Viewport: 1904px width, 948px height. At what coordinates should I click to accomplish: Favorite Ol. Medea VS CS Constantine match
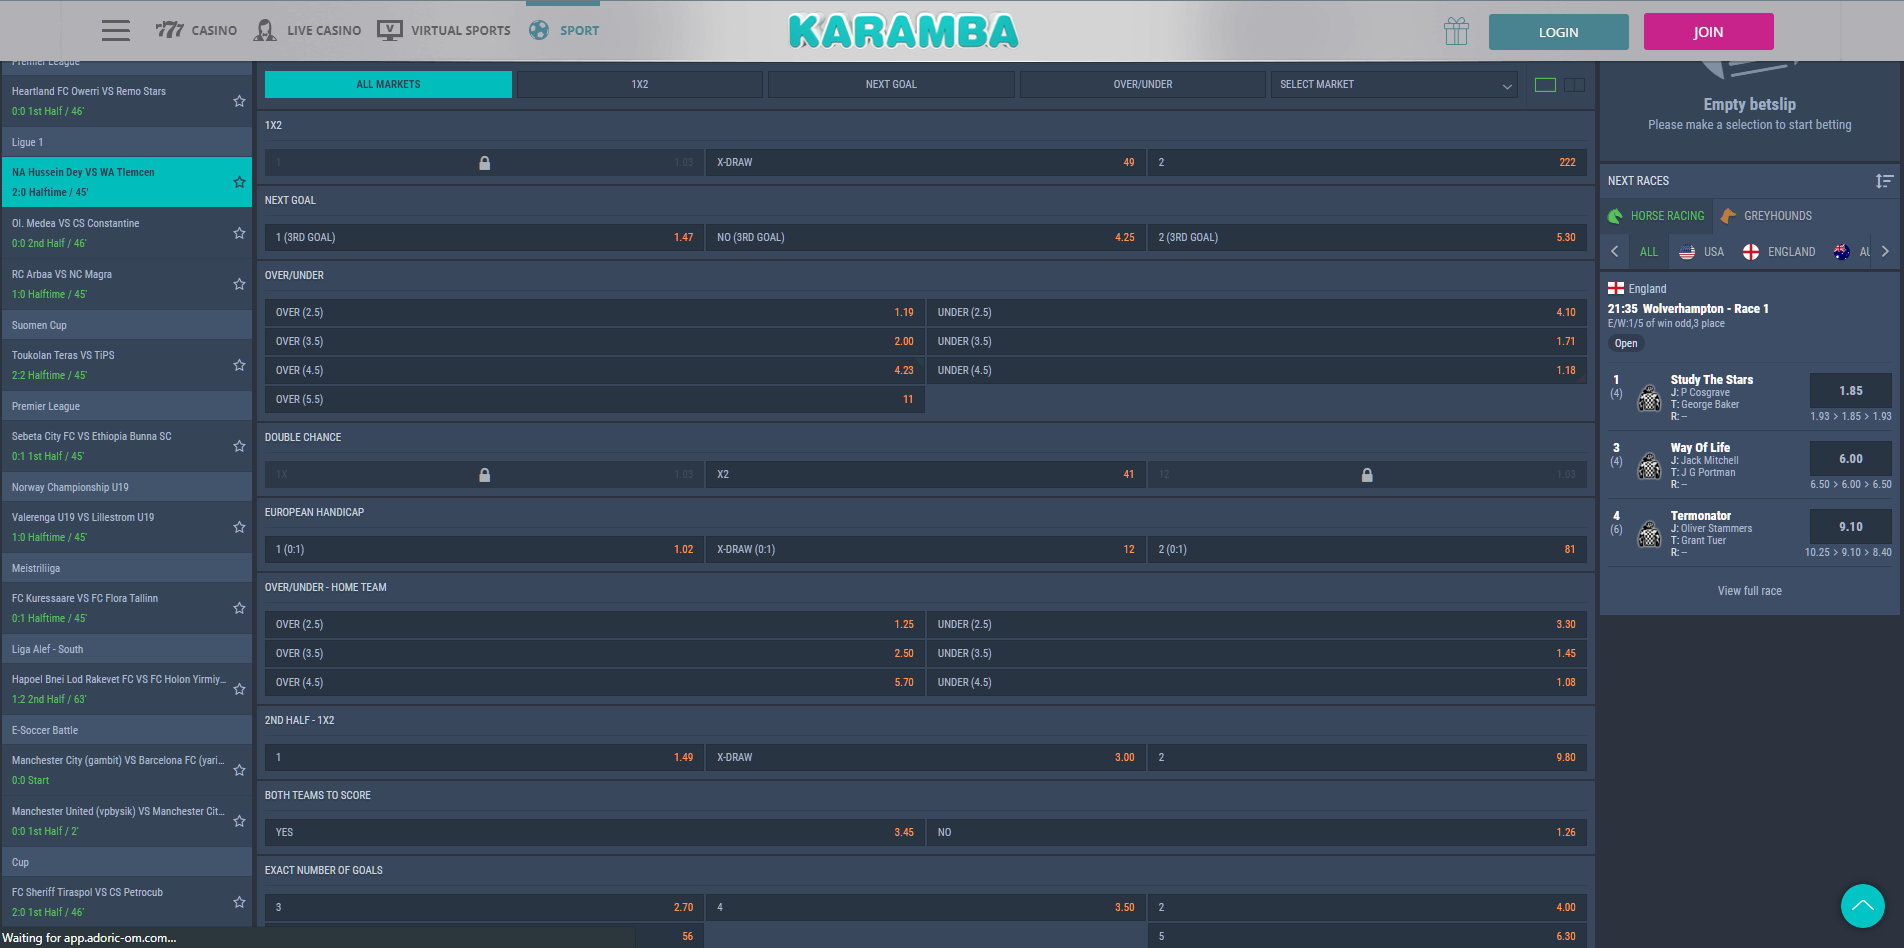(239, 233)
